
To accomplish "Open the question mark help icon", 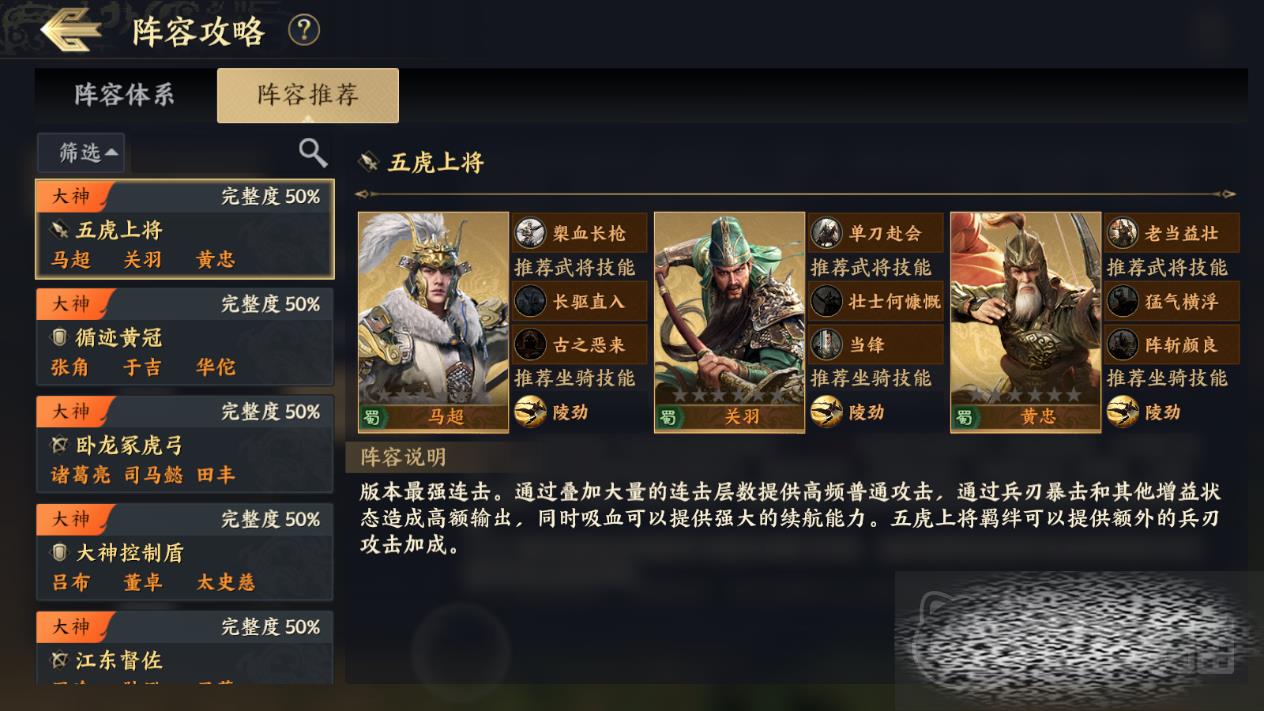I will [x=304, y=30].
